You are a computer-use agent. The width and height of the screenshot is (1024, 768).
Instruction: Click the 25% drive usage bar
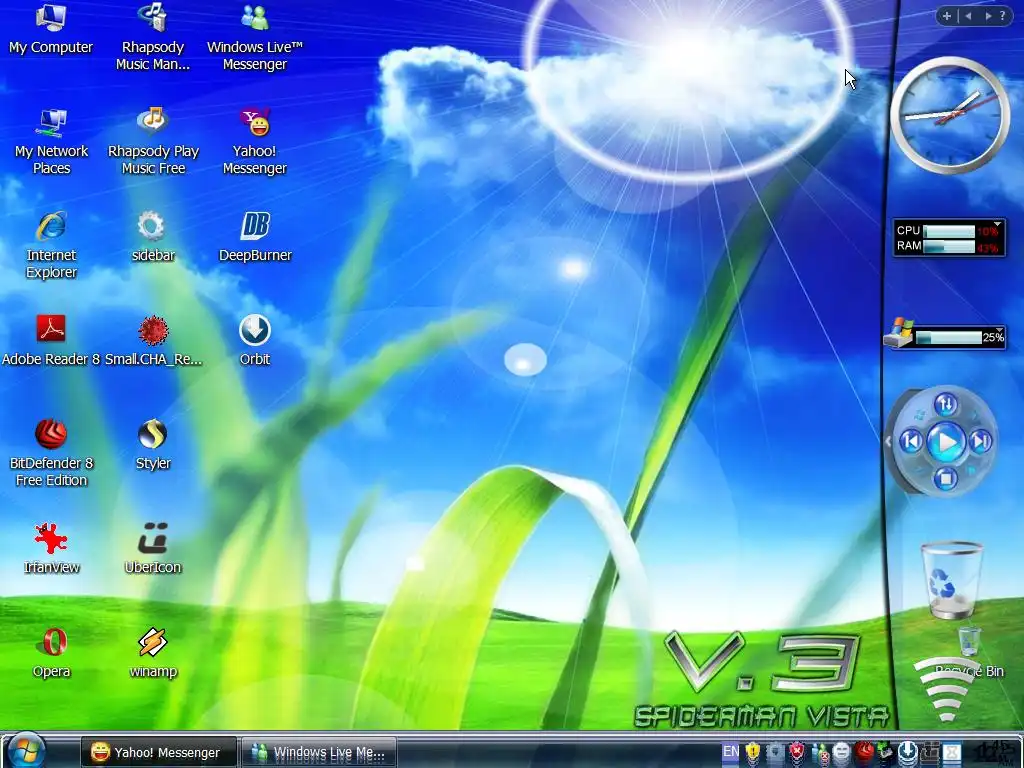click(x=948, y=338)
